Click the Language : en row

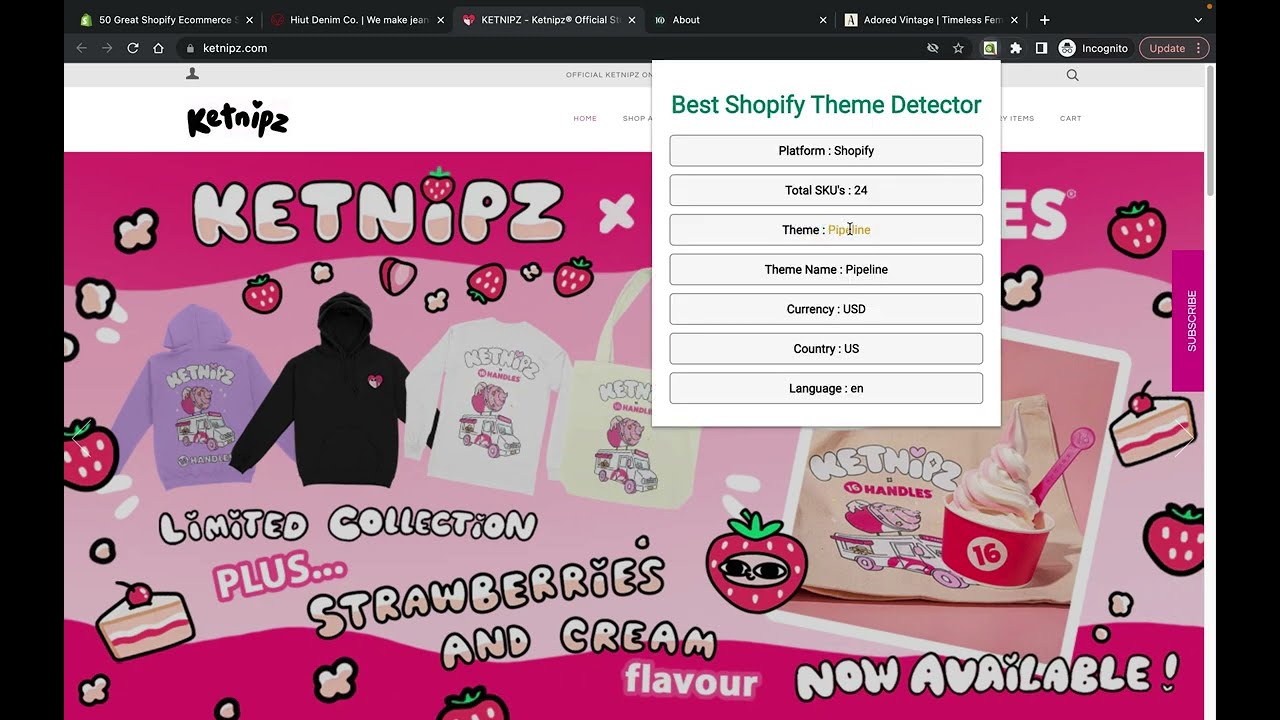tap(826, 388)
